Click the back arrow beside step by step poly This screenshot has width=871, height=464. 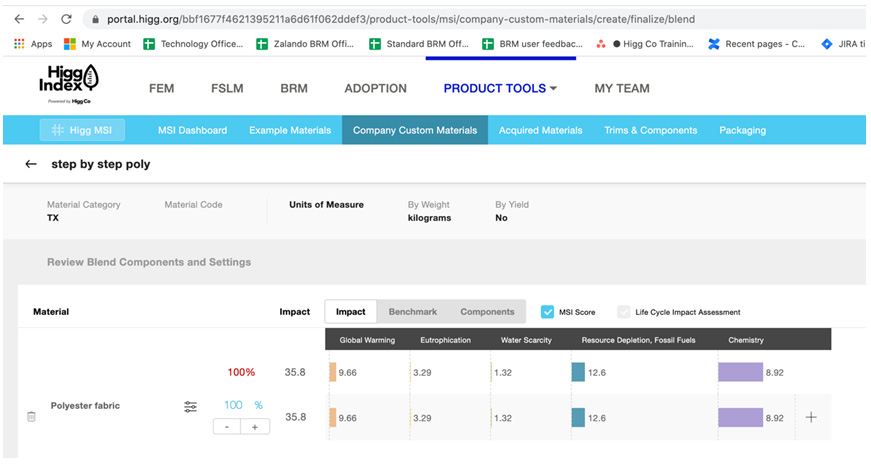point(31,164)
